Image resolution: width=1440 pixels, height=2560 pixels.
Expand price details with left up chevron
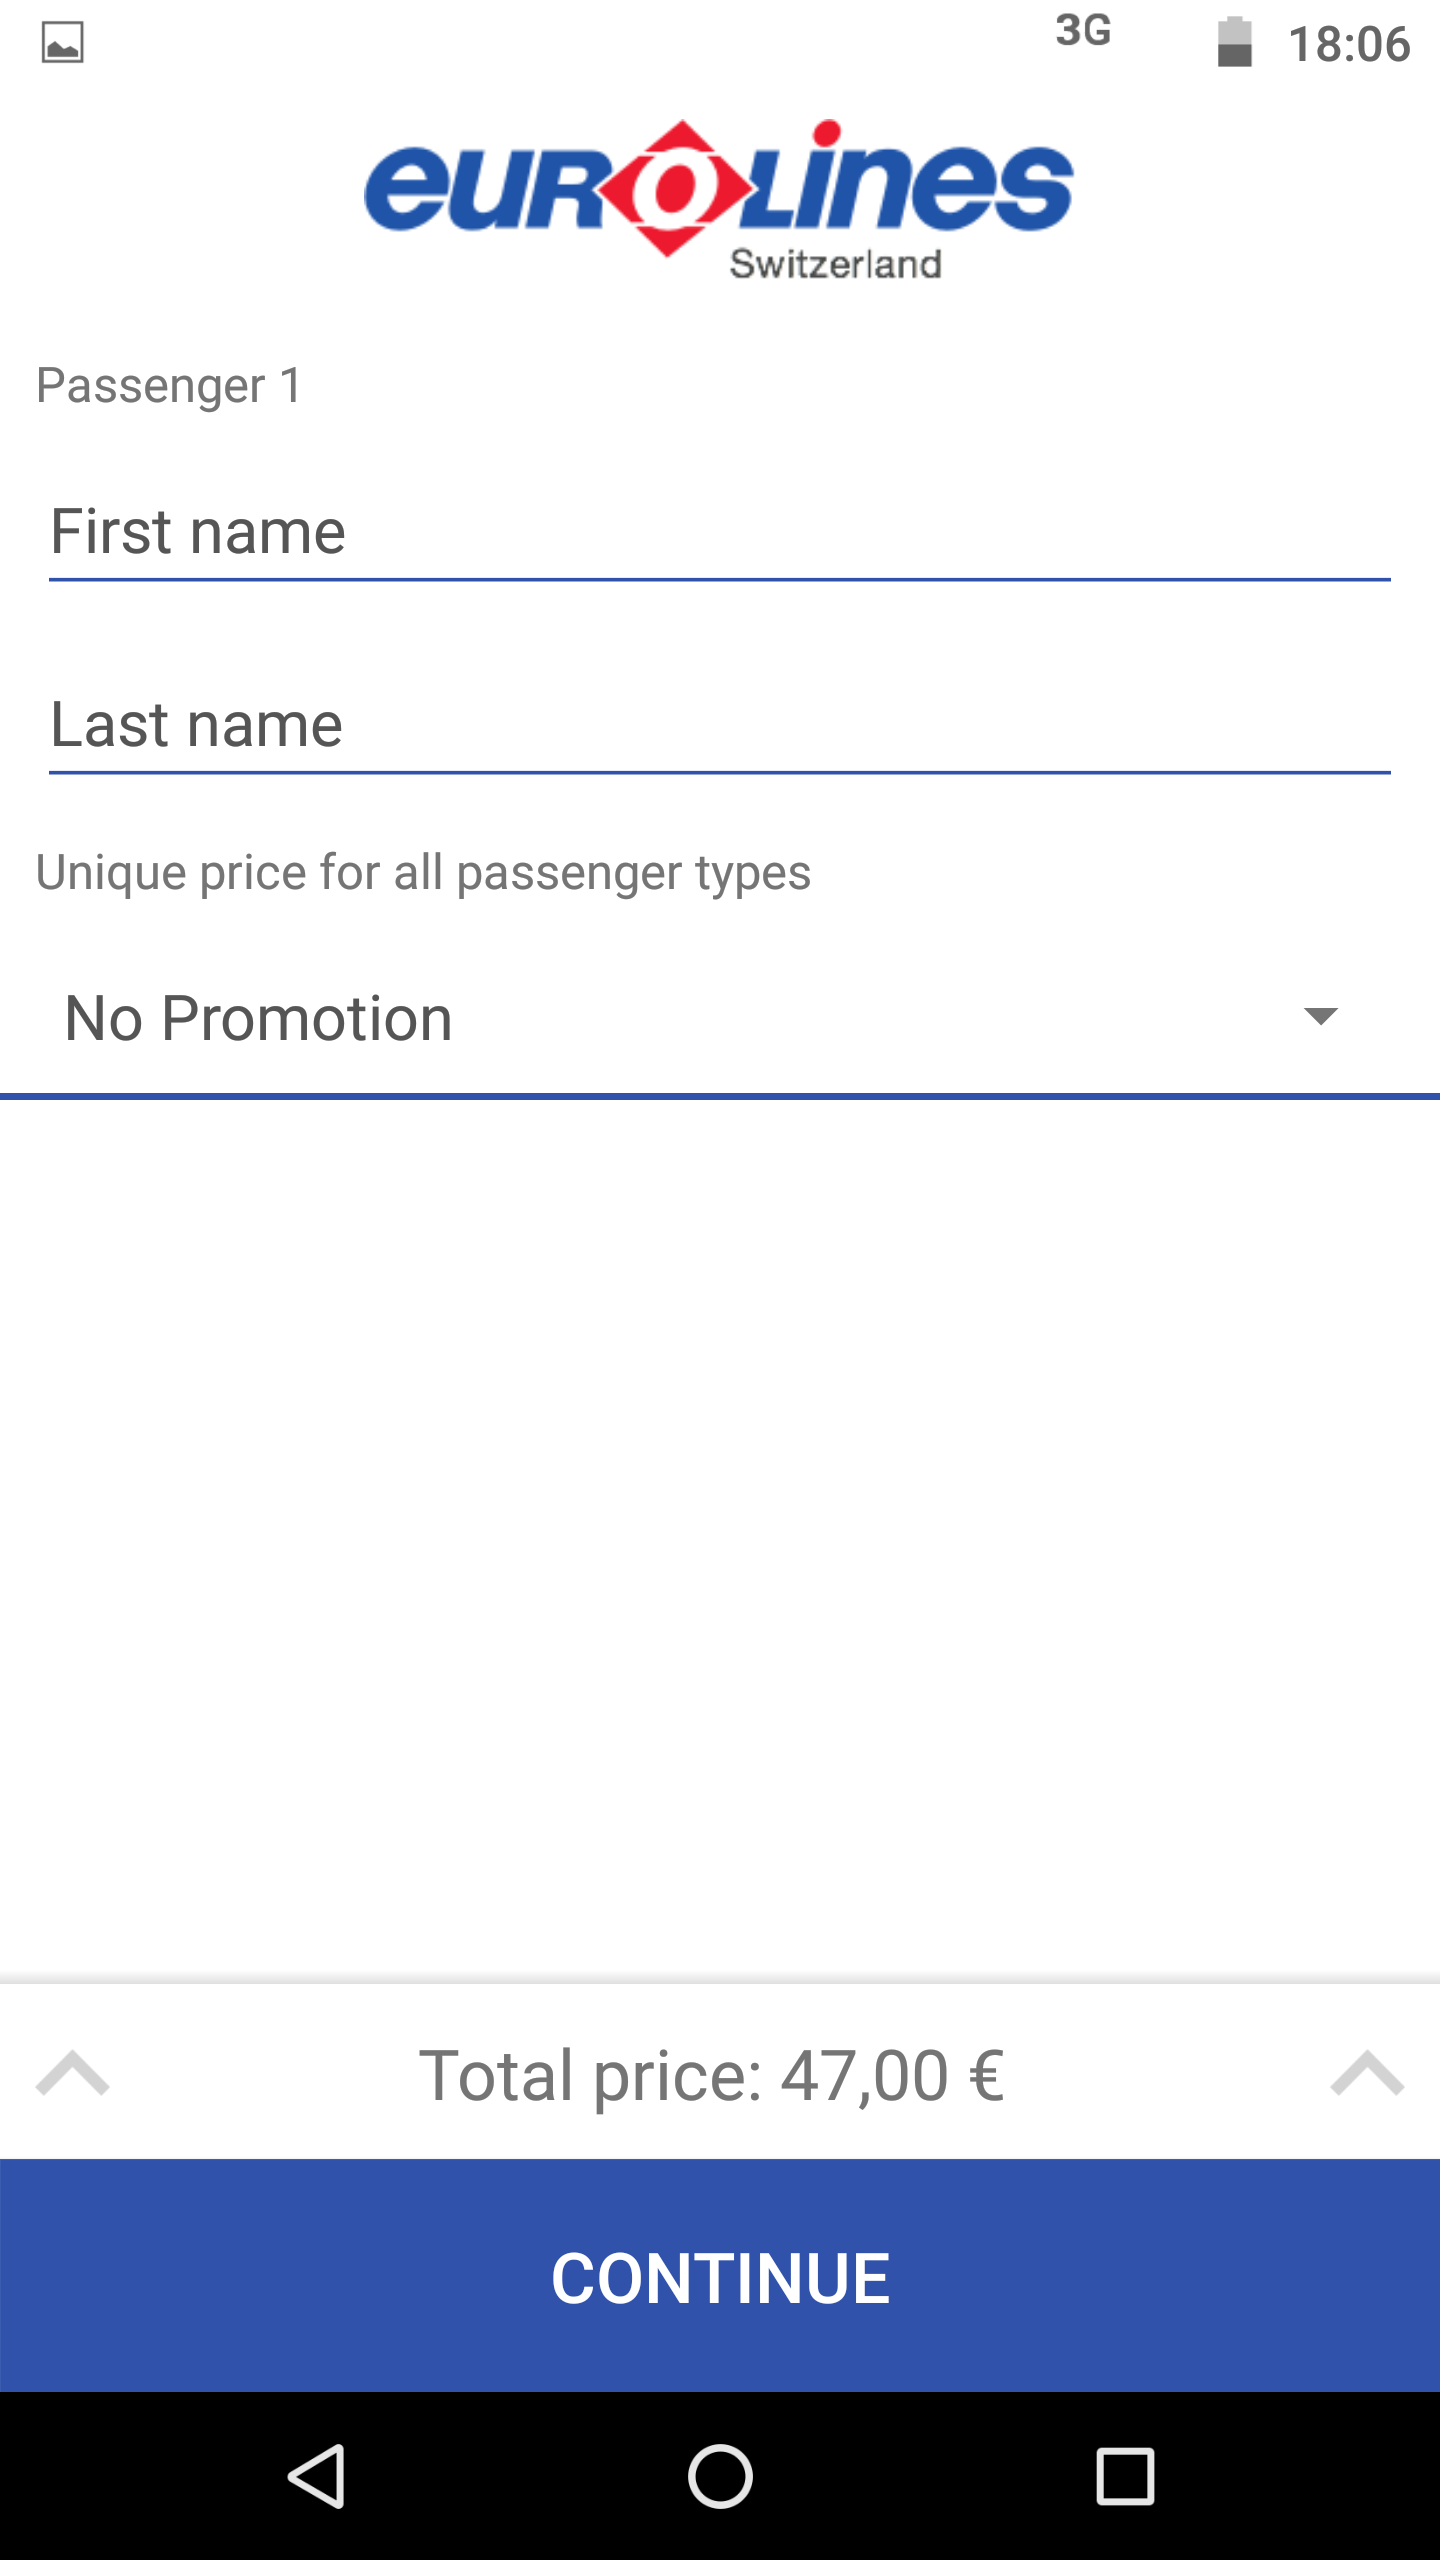tap(72, 2073)
